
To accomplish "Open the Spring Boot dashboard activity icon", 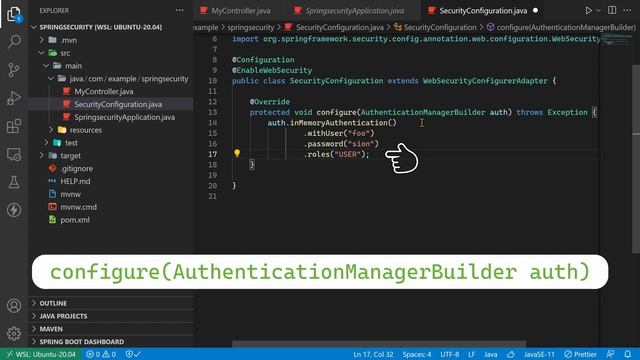I will click(14, 210).
